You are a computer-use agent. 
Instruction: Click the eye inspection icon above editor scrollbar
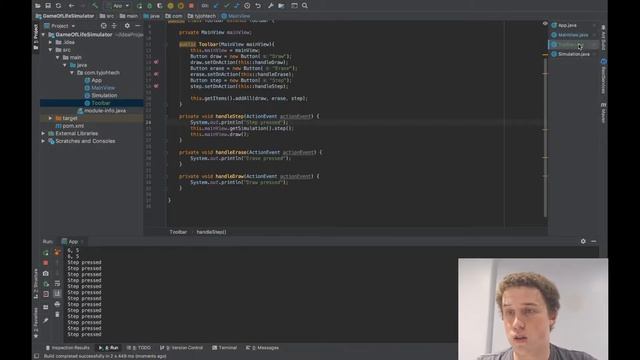click(545, 24)
